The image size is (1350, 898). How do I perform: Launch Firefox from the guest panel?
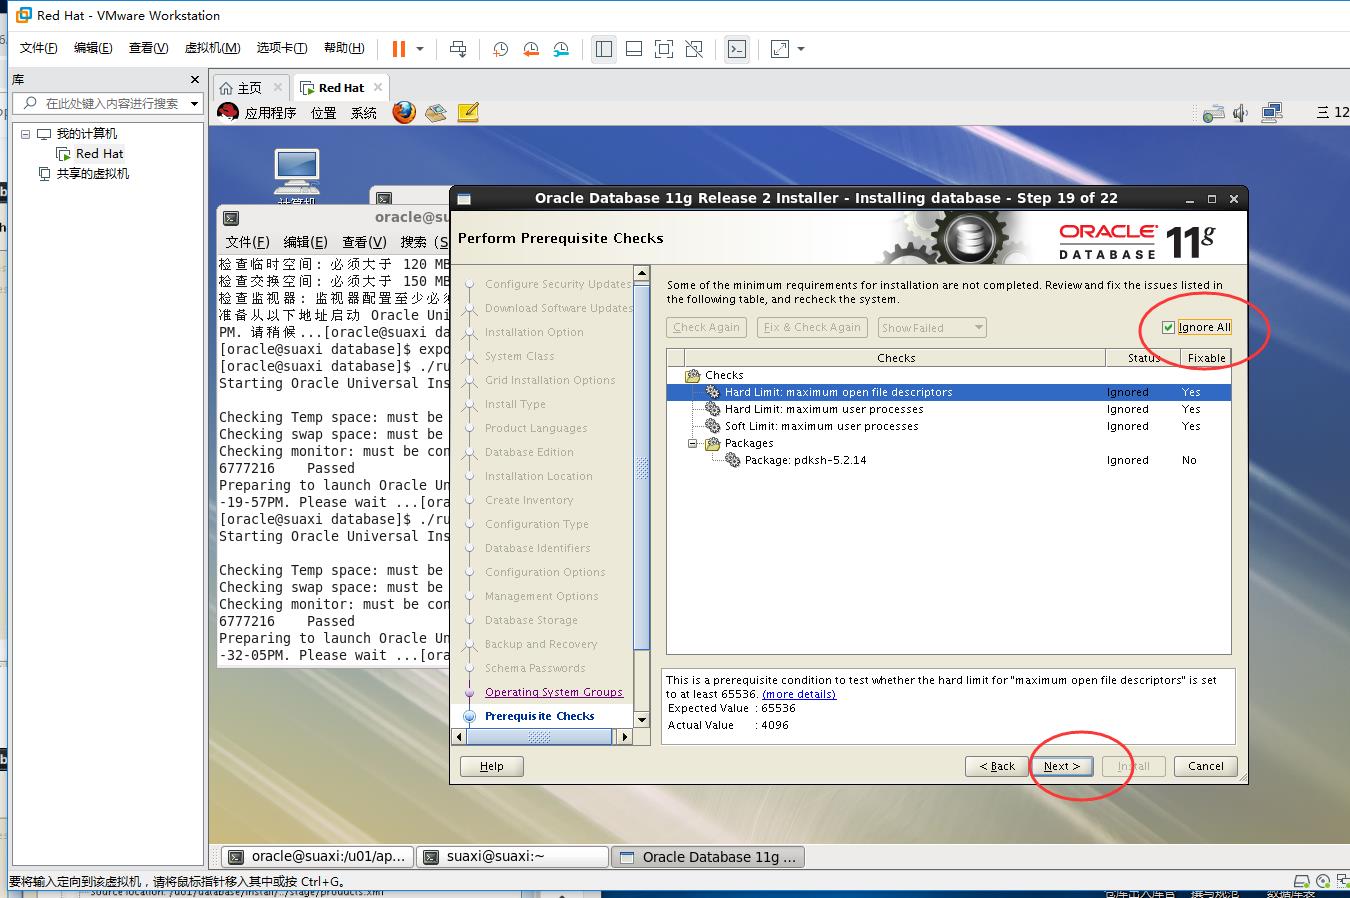[x=404, y=112]
